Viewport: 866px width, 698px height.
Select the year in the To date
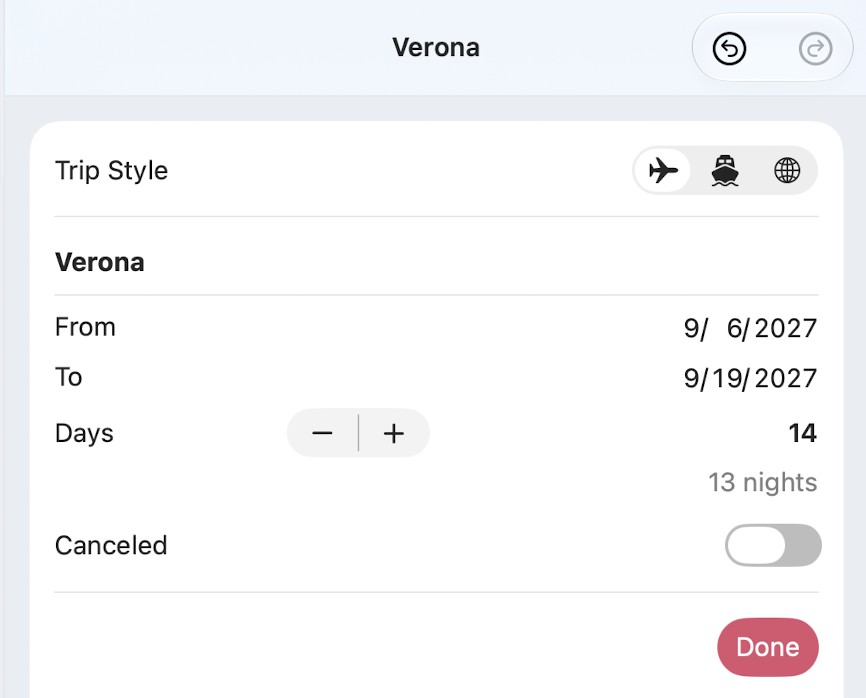(x=786, y=379)
